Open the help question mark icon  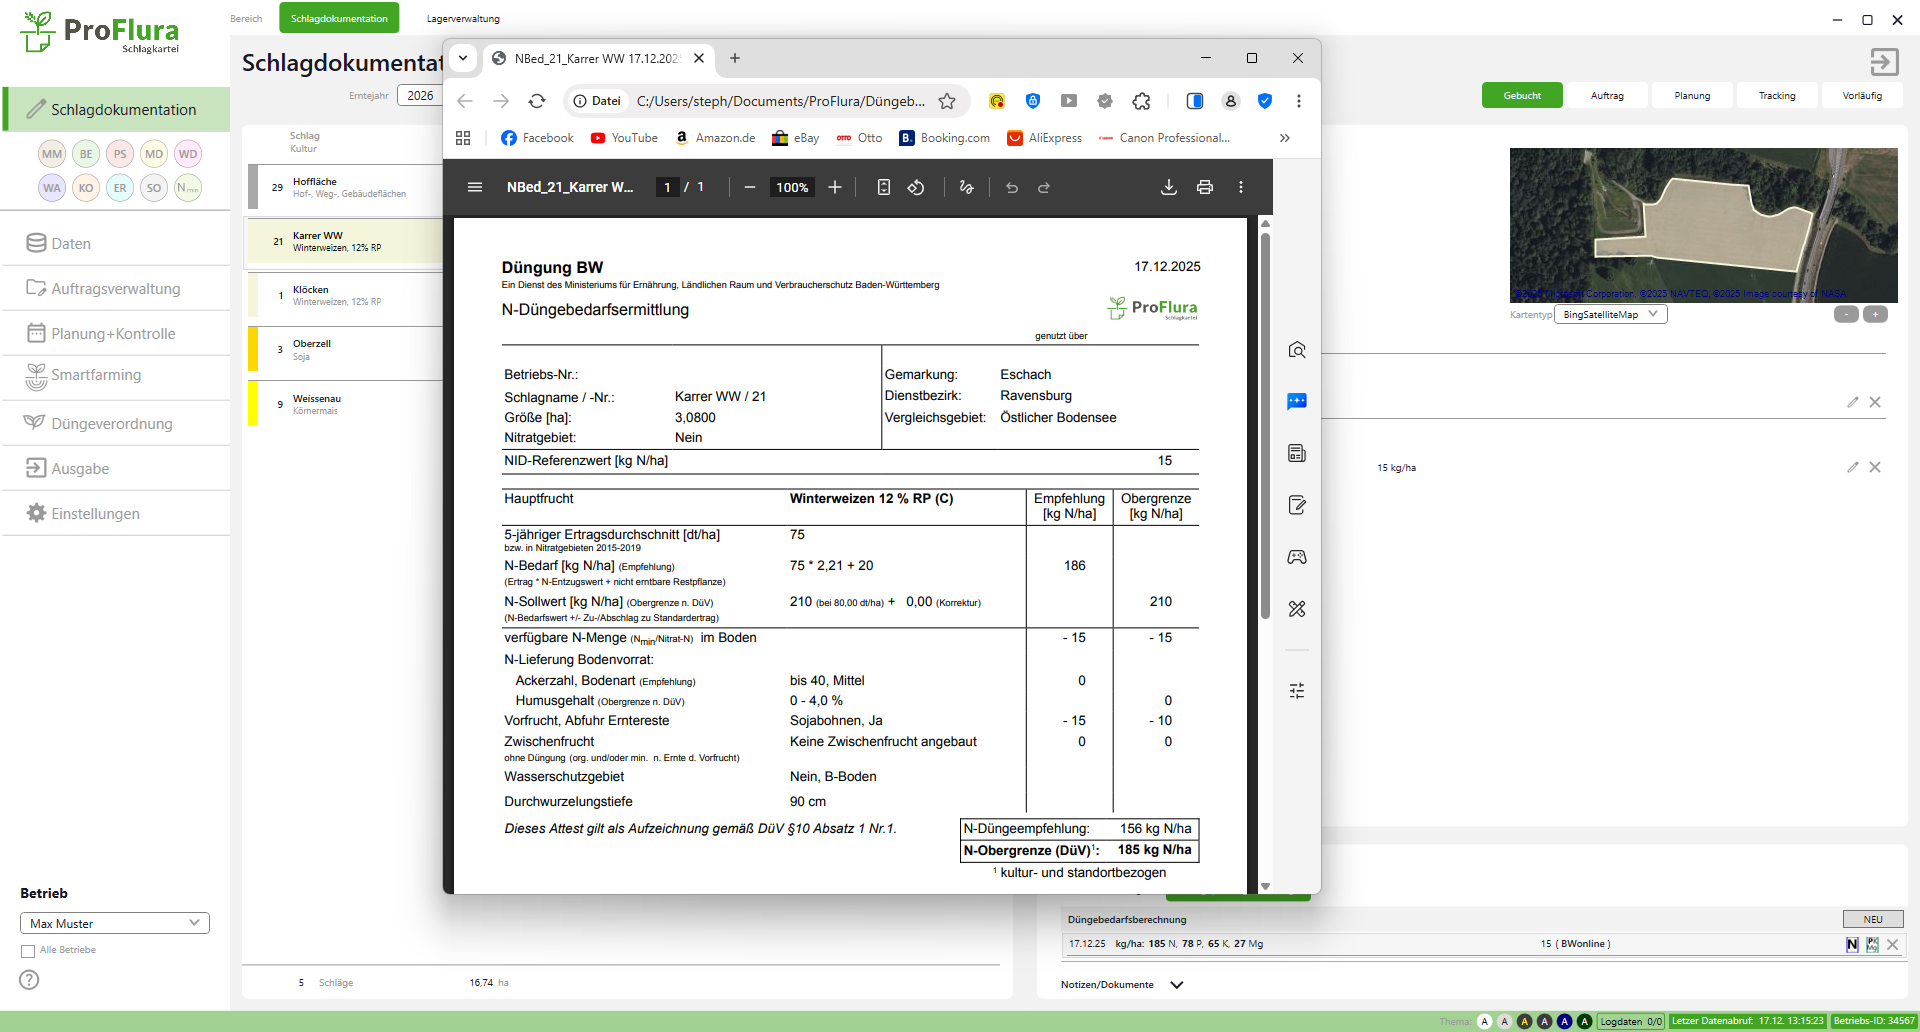(30, 980)
